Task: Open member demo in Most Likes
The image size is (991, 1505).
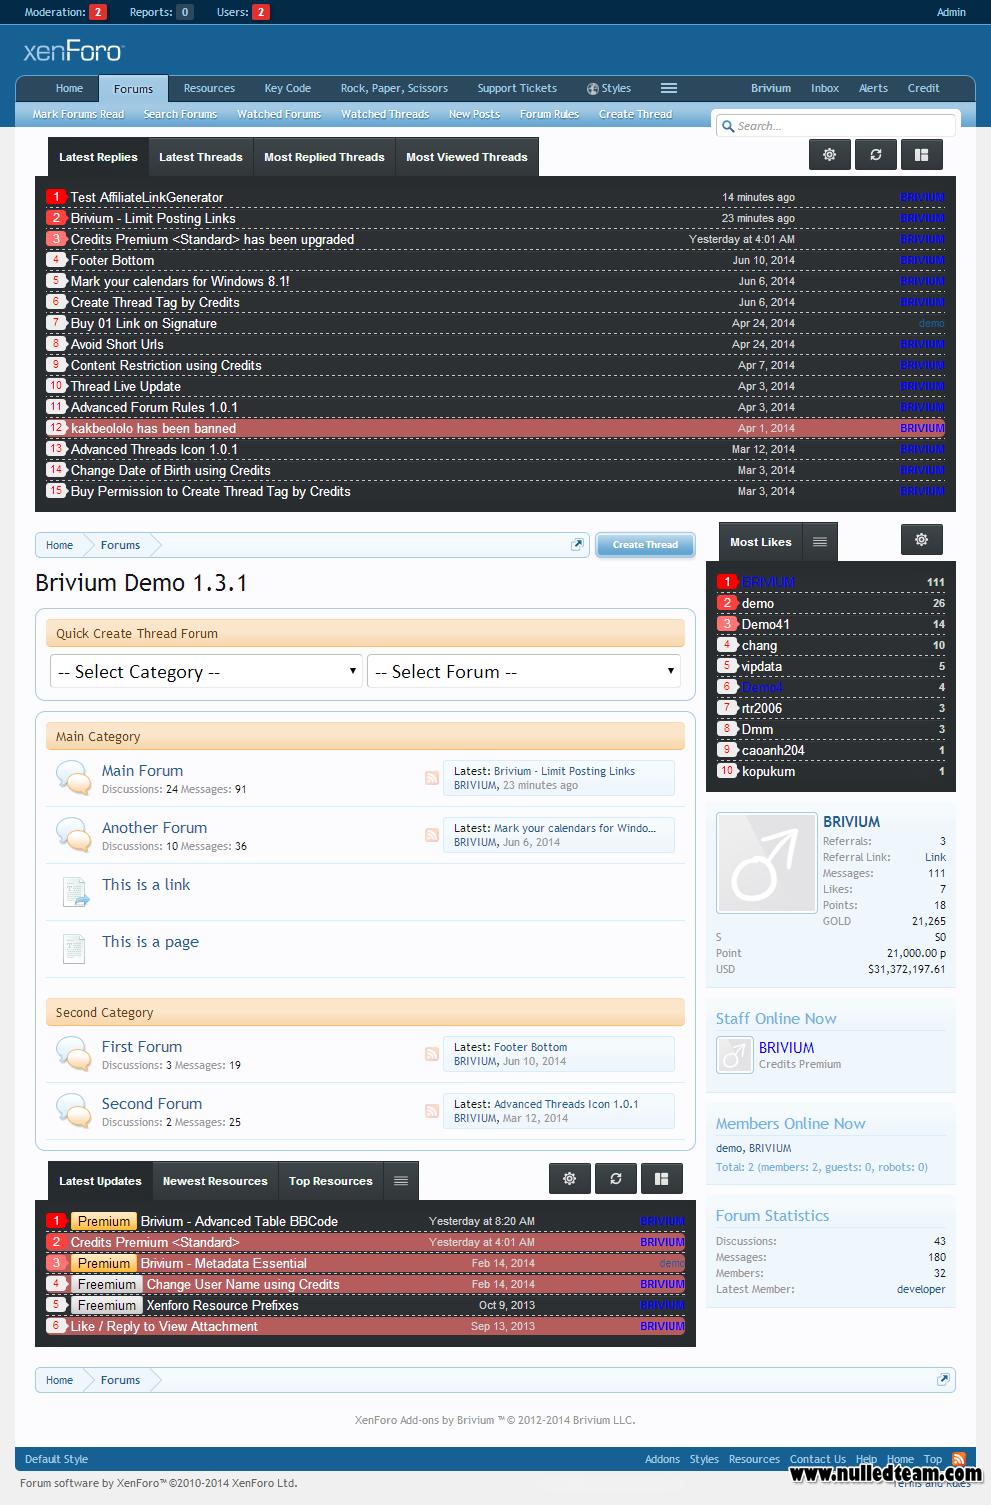Action: click(758, 603)
